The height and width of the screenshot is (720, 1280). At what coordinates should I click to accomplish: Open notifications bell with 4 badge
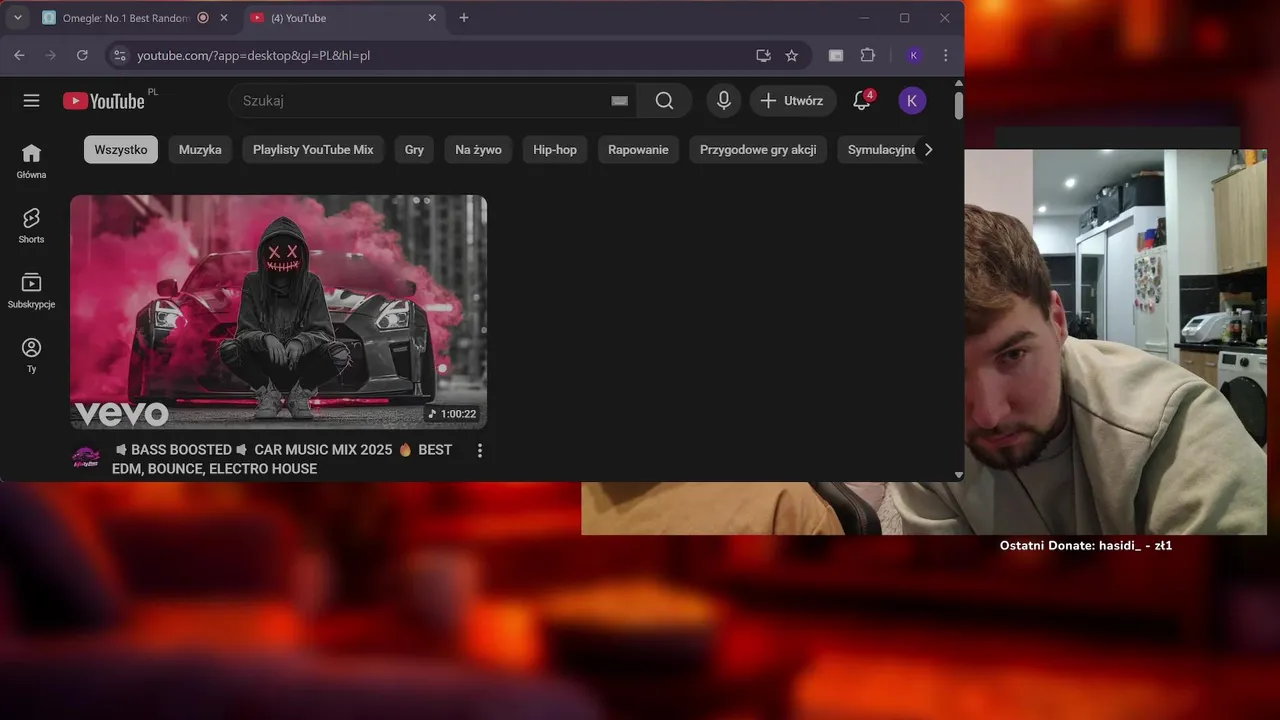click(x=862, y=100)
